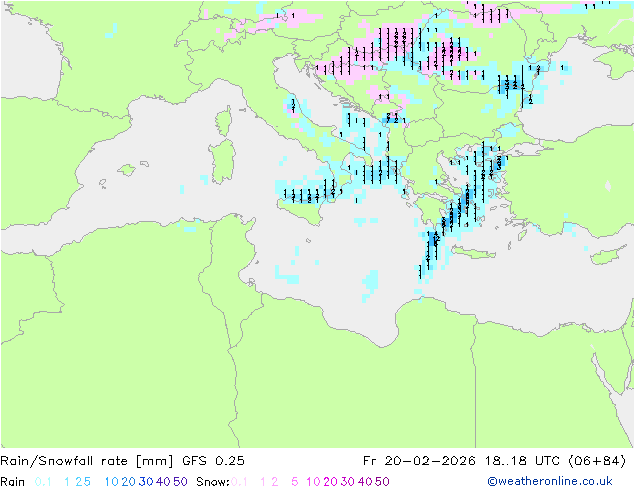Select the rain legend value 20
This screenshot has height=490, width=634.
pyautogui.click(x=128, y=482)
